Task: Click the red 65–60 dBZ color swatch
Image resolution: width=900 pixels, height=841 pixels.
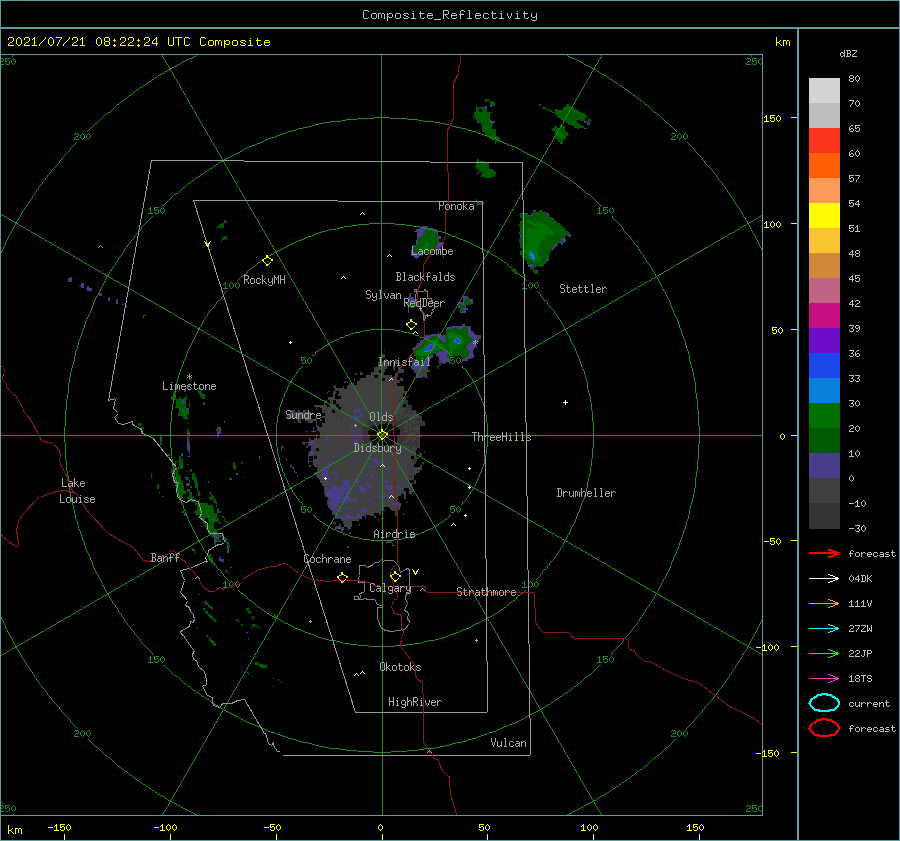Action: (824, 141)
